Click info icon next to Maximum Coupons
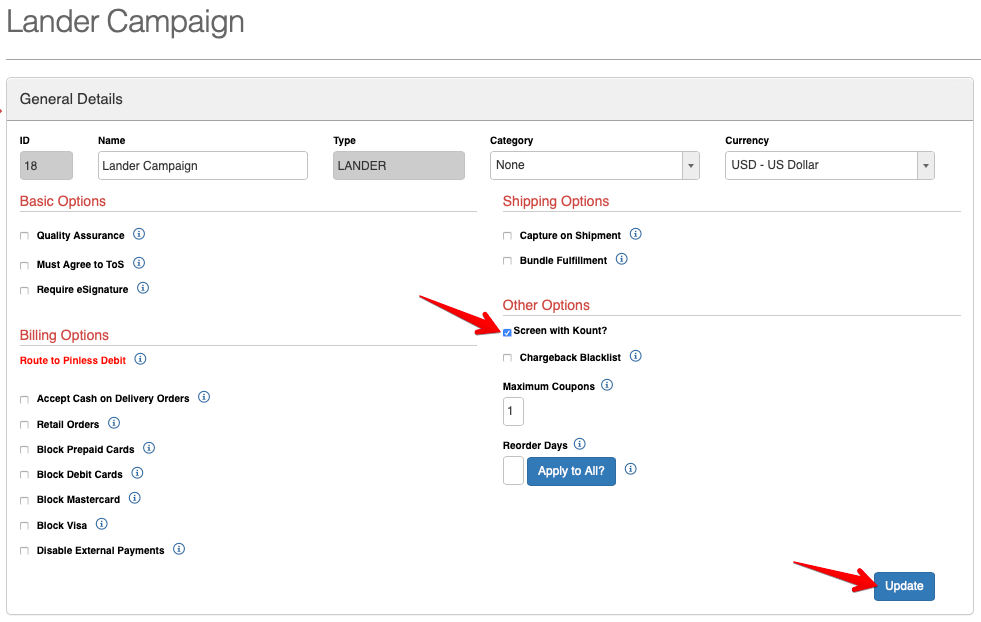Screen dimensions: 981x622 [607, 385]
